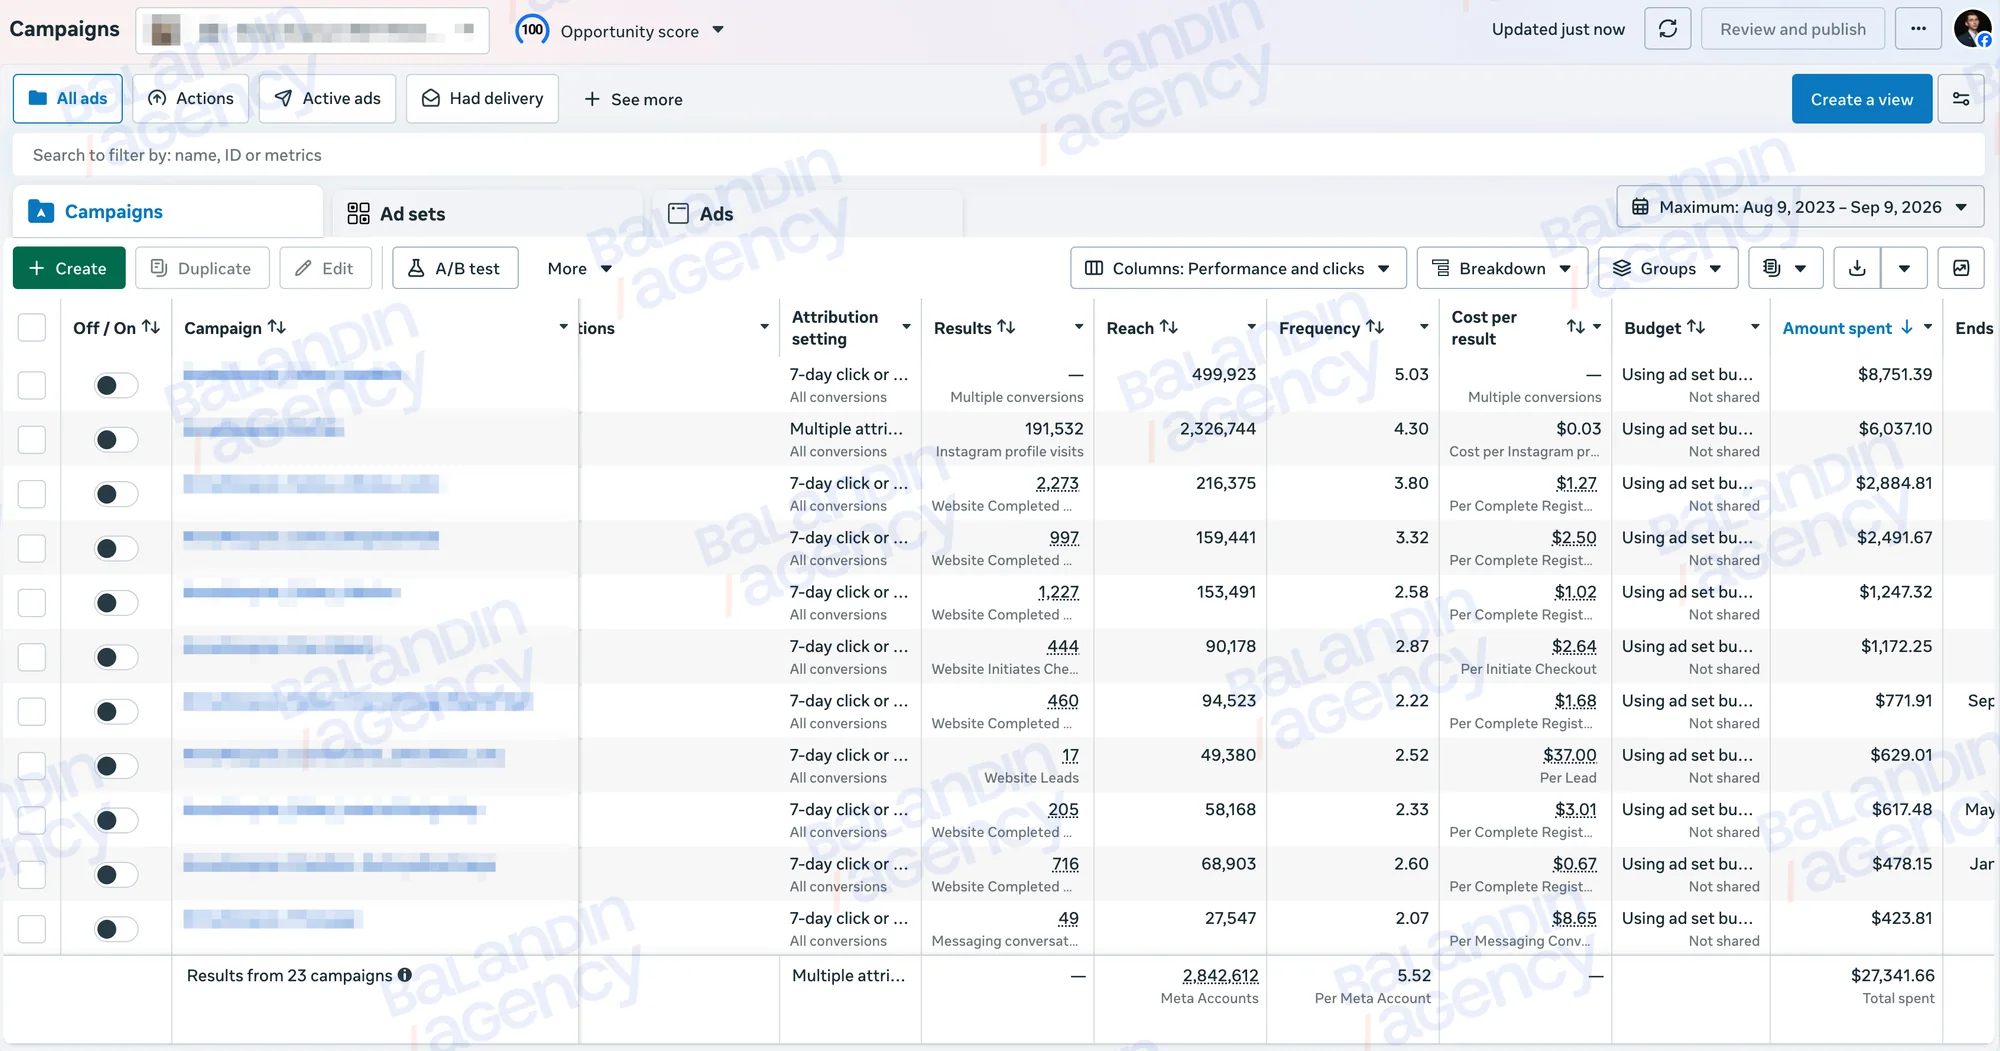2000x1051 pixels.
Task: Sort by Cost per result arrows
Action: point(1576,327)
